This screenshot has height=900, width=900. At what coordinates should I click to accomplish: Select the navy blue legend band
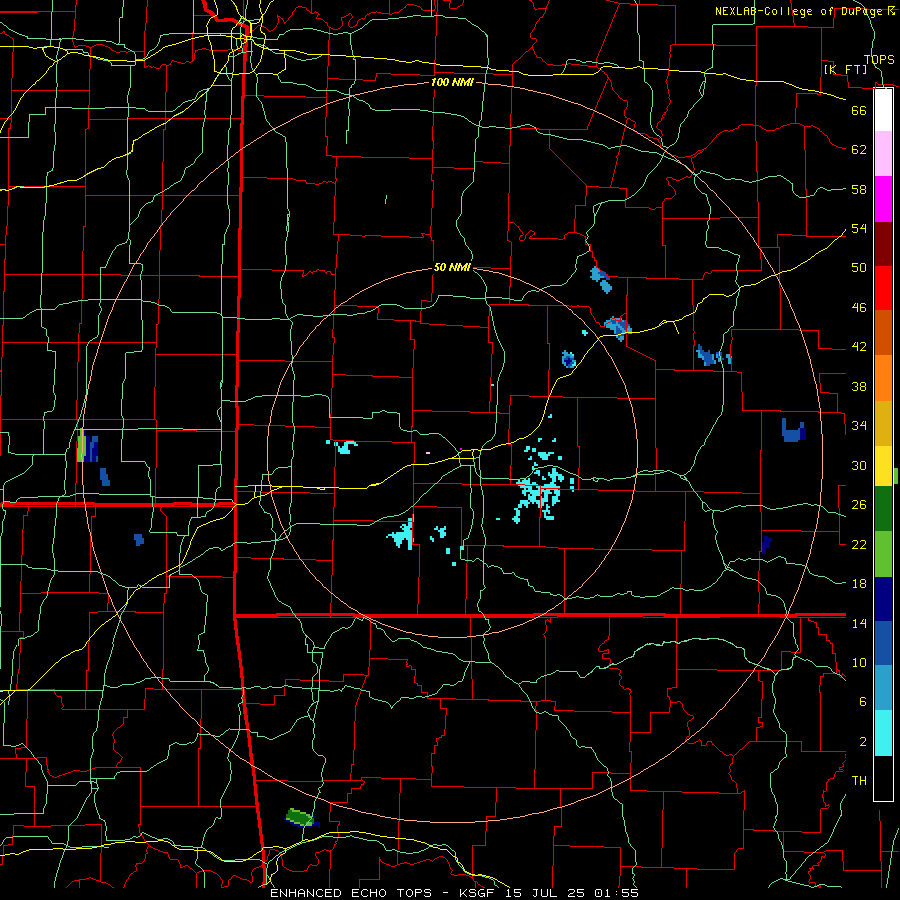pos(883,599)
